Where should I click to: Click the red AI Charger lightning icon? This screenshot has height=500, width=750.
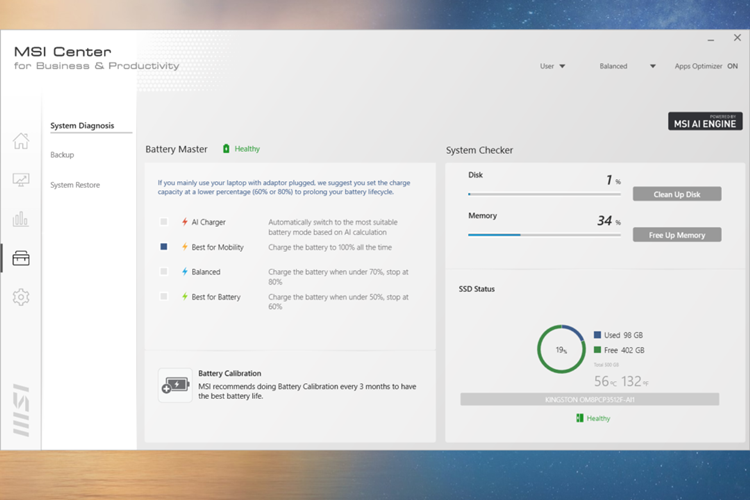185,222
